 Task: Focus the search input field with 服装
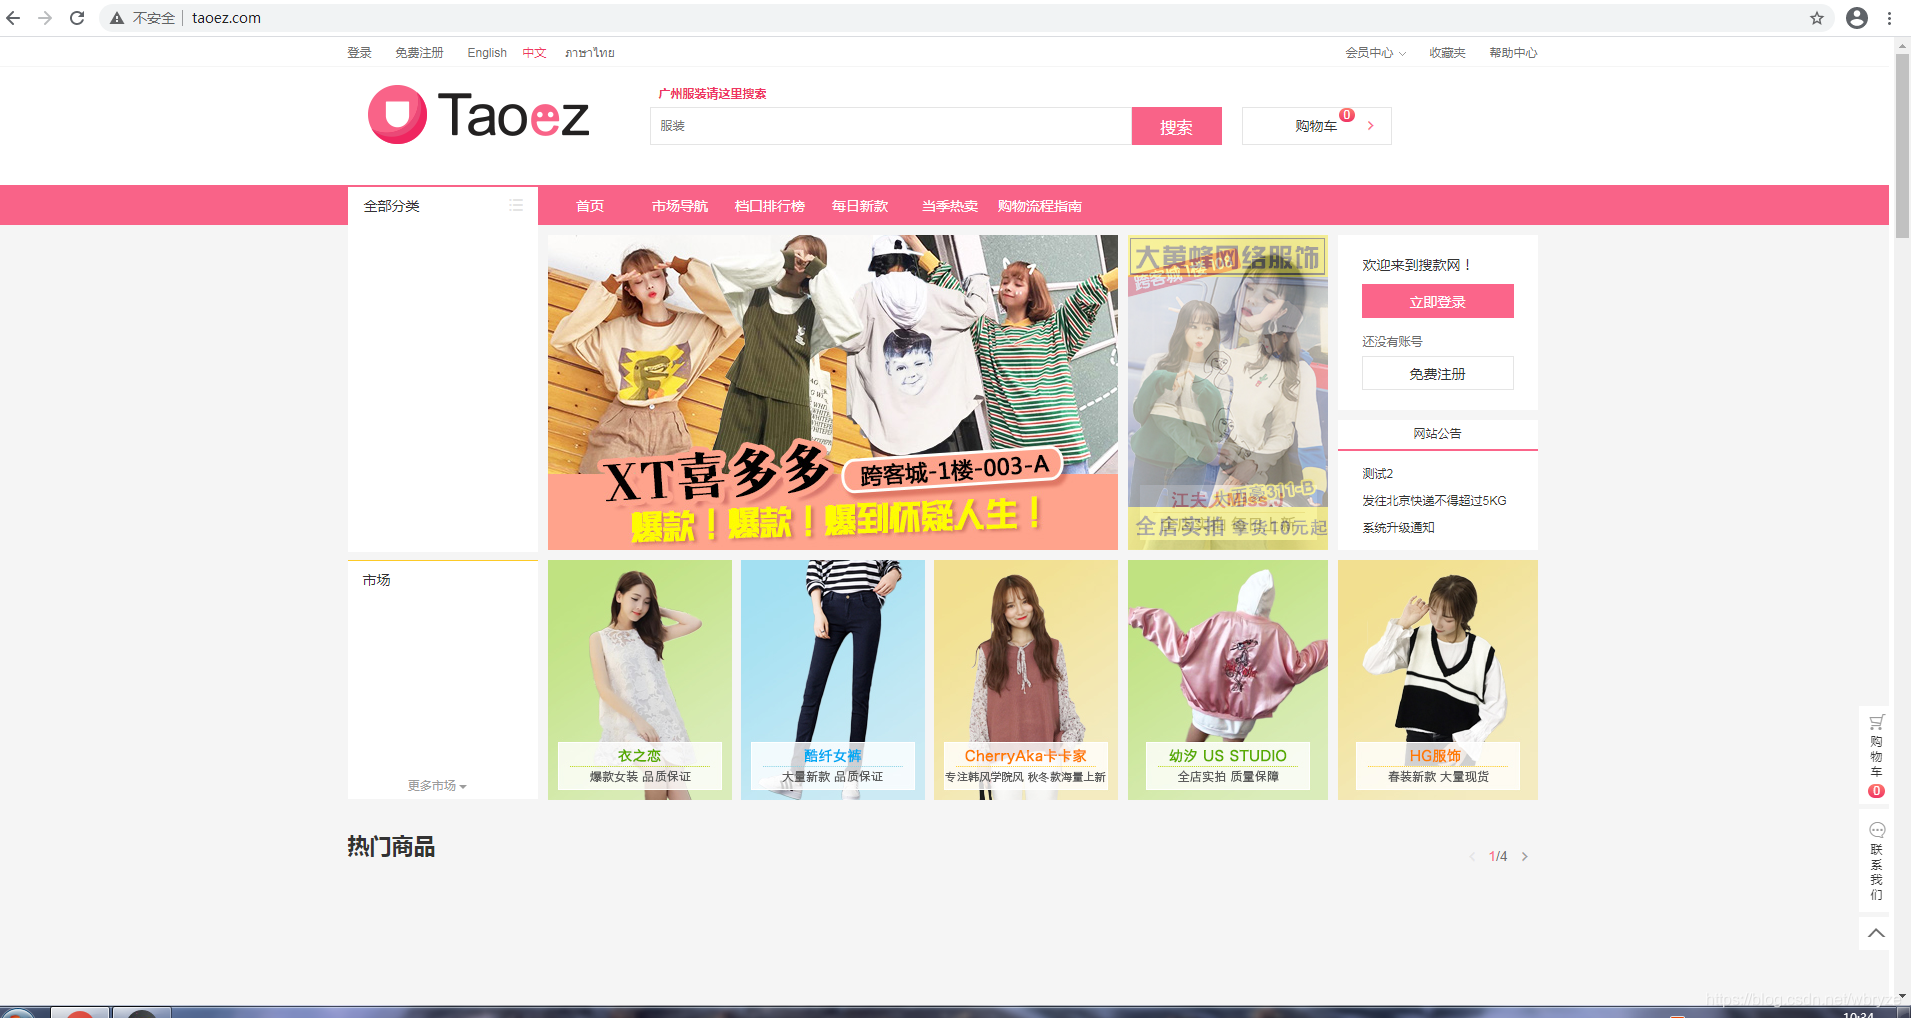[x=891, y=126]
